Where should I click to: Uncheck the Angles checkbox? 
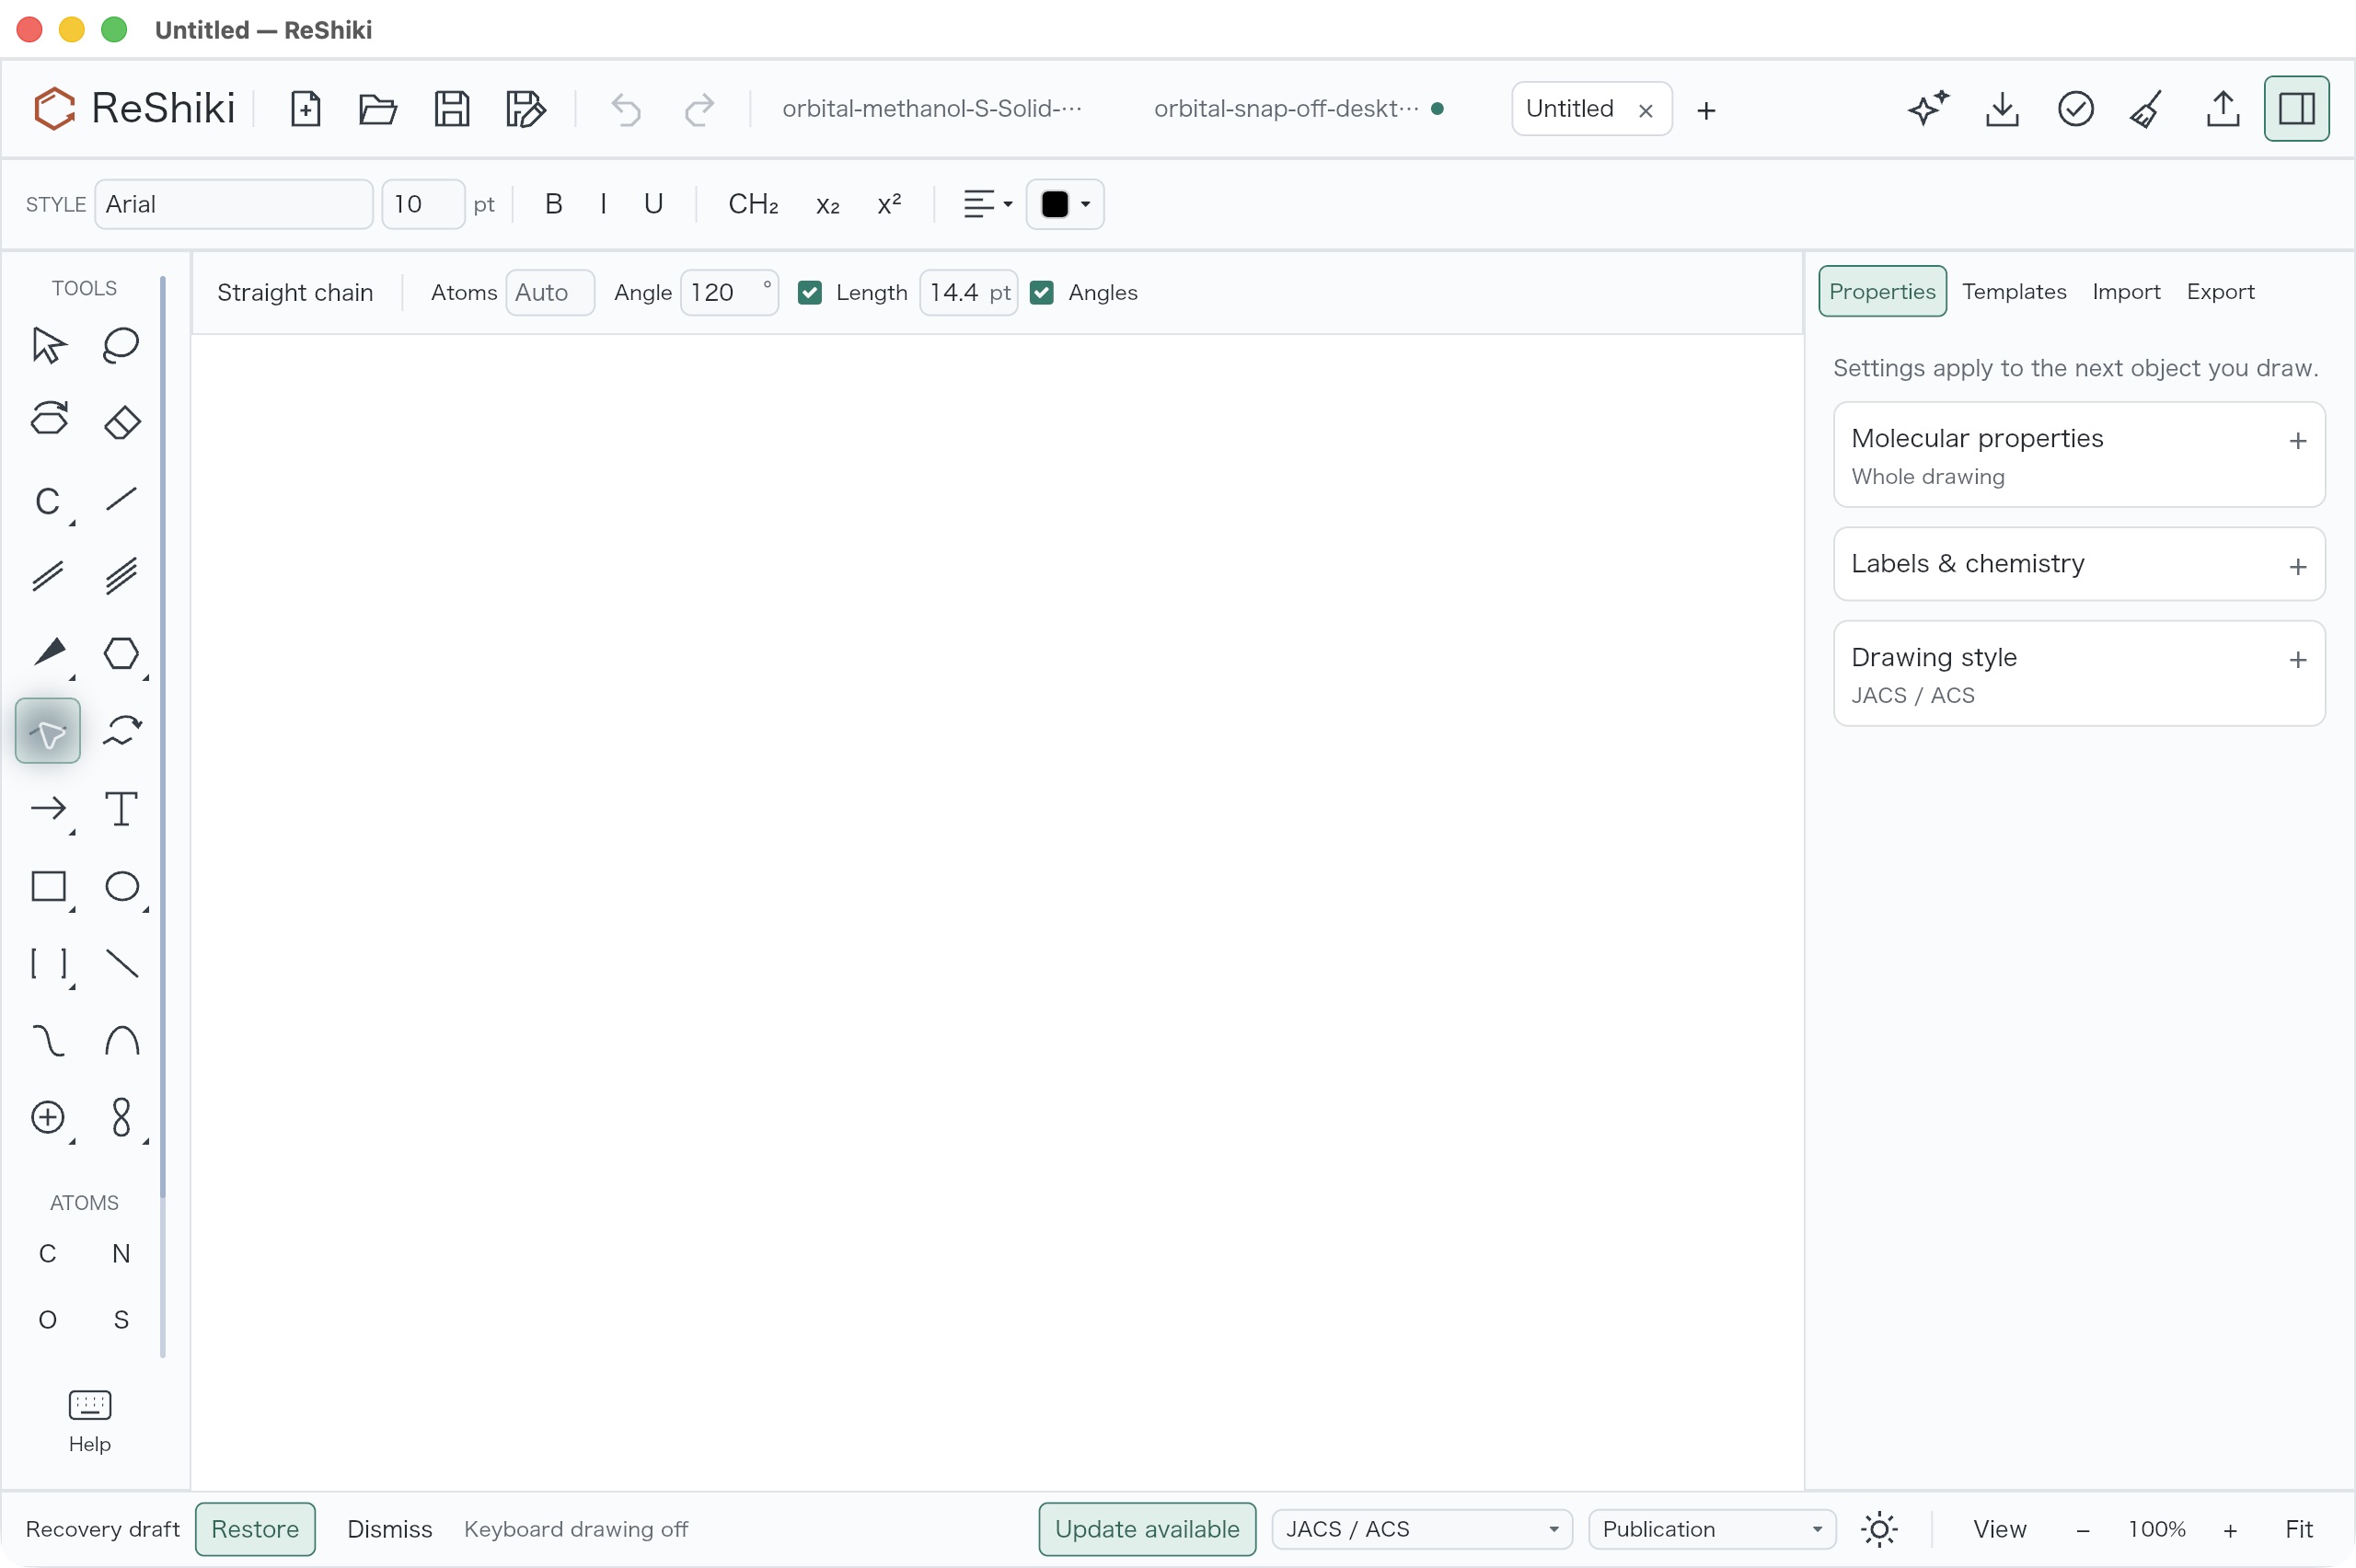point(1042,292)
